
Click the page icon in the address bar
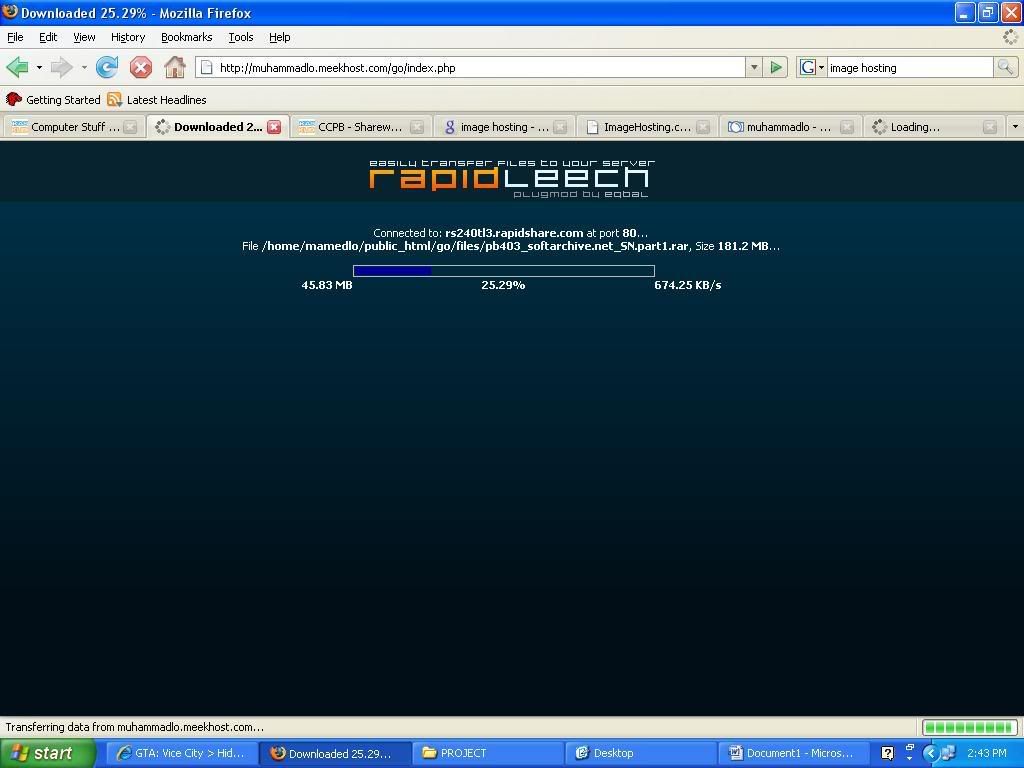206,67
